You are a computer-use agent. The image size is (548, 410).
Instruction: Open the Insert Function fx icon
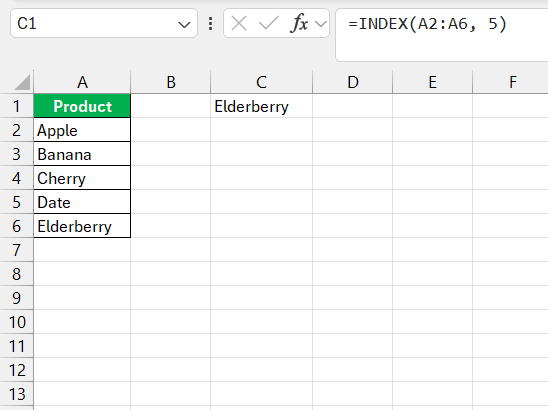(299, 24)
